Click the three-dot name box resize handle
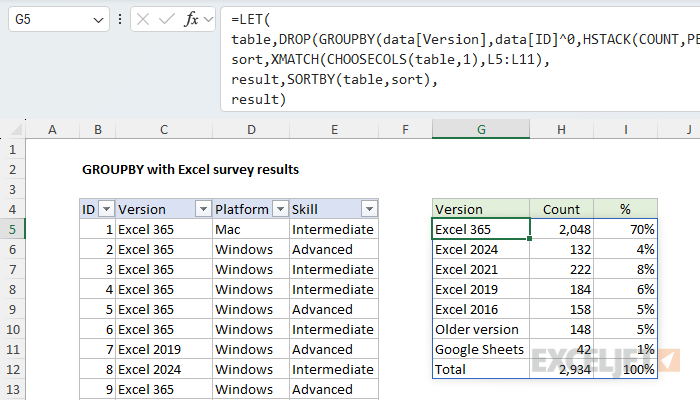Viewport: 700px width, 400px height. tap(120, 20)
